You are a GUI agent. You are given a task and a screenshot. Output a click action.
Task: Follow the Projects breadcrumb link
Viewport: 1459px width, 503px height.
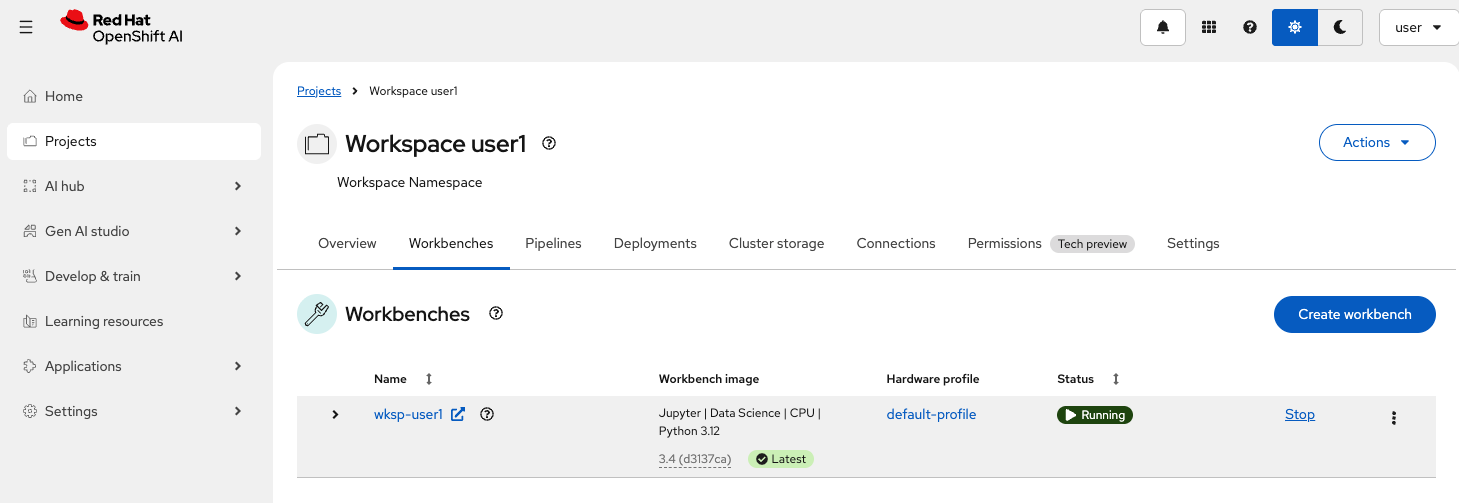319,91
